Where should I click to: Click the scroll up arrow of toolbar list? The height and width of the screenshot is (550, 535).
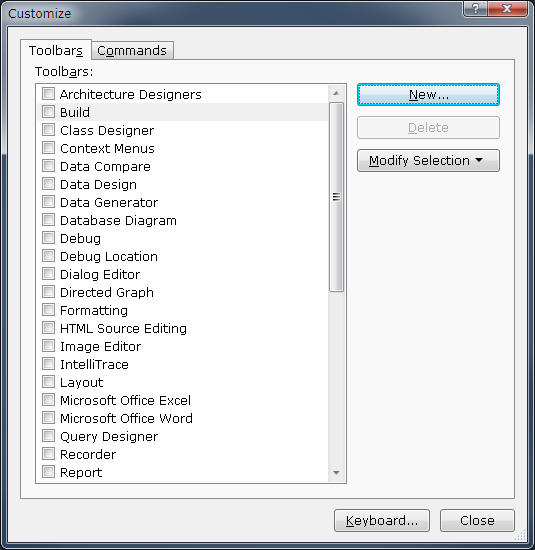pos(336,93)
